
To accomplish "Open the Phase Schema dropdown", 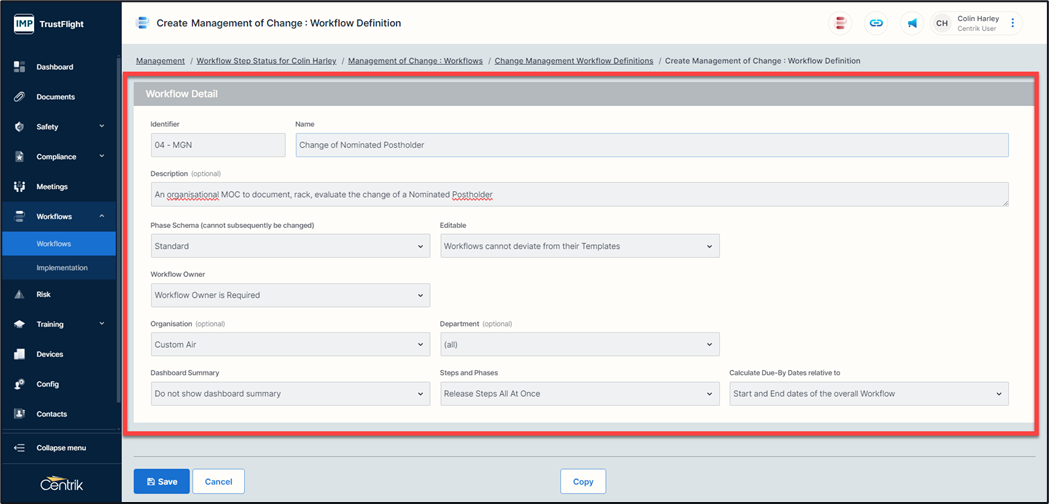I will 290,246.
